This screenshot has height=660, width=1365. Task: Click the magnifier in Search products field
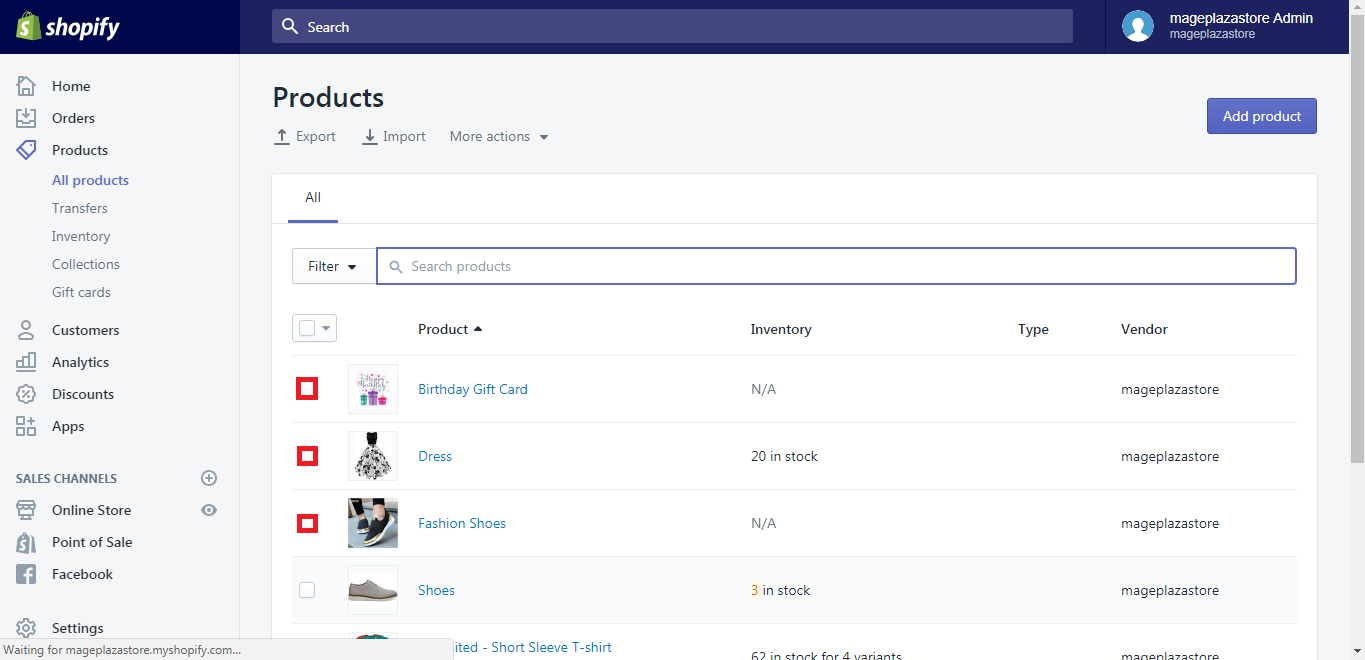(x=396, y=267)
